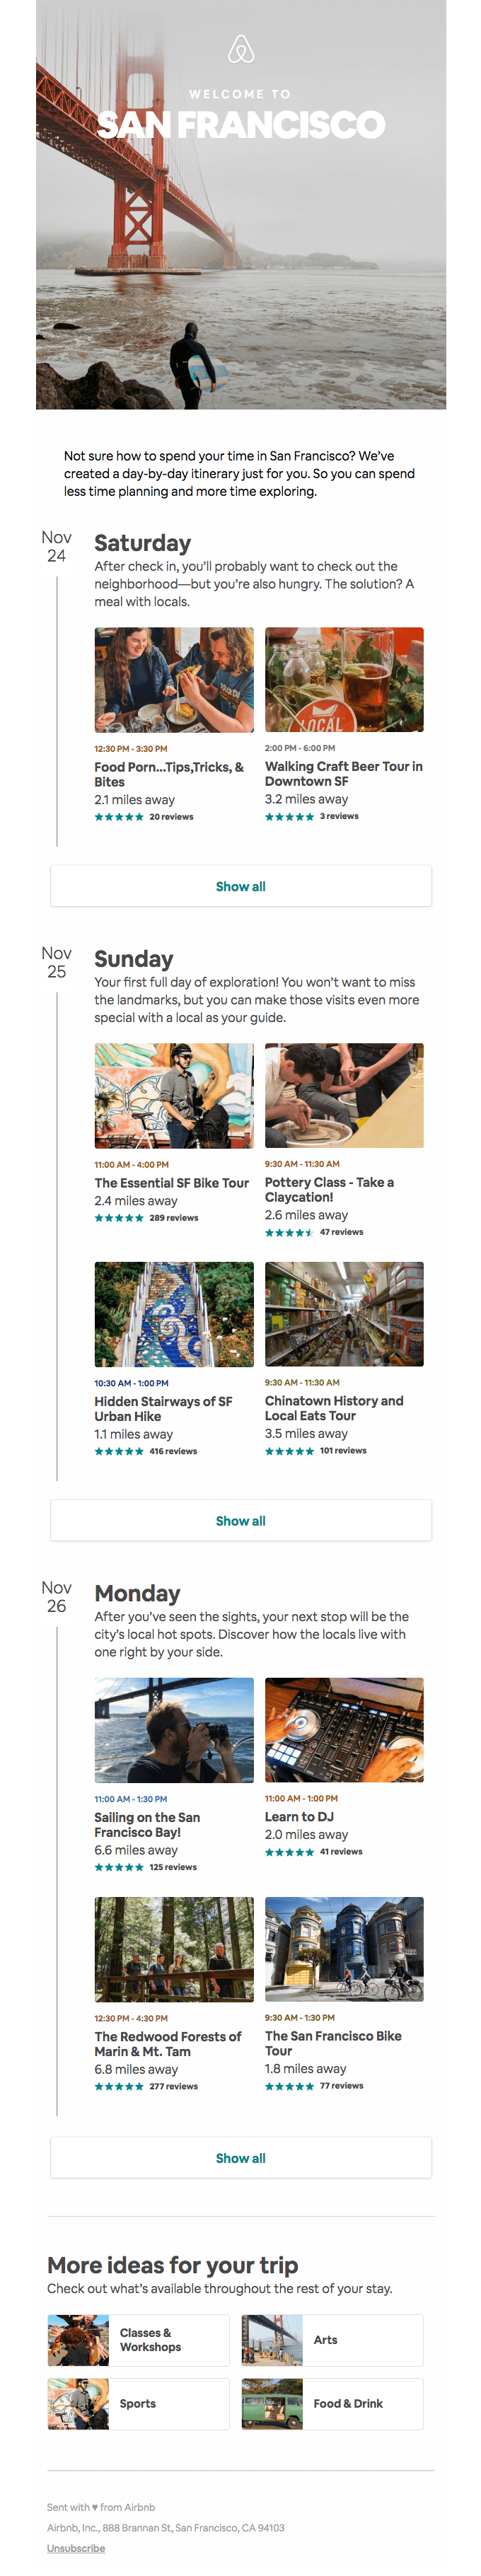Browse the Arts category

332,2340
